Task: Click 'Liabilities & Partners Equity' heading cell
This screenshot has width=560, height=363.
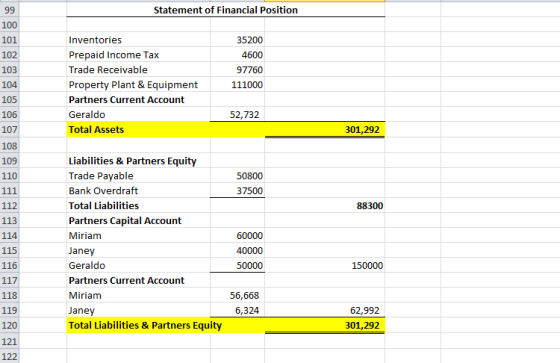Action: point(138,161)
